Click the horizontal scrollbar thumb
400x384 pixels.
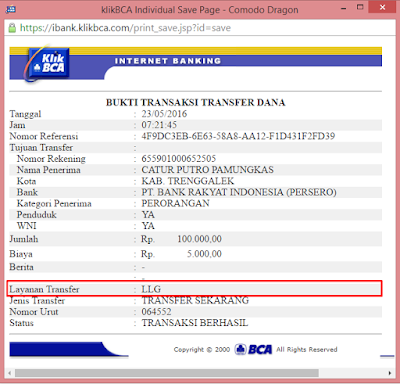pyautogui.click(x=167, y=373)
